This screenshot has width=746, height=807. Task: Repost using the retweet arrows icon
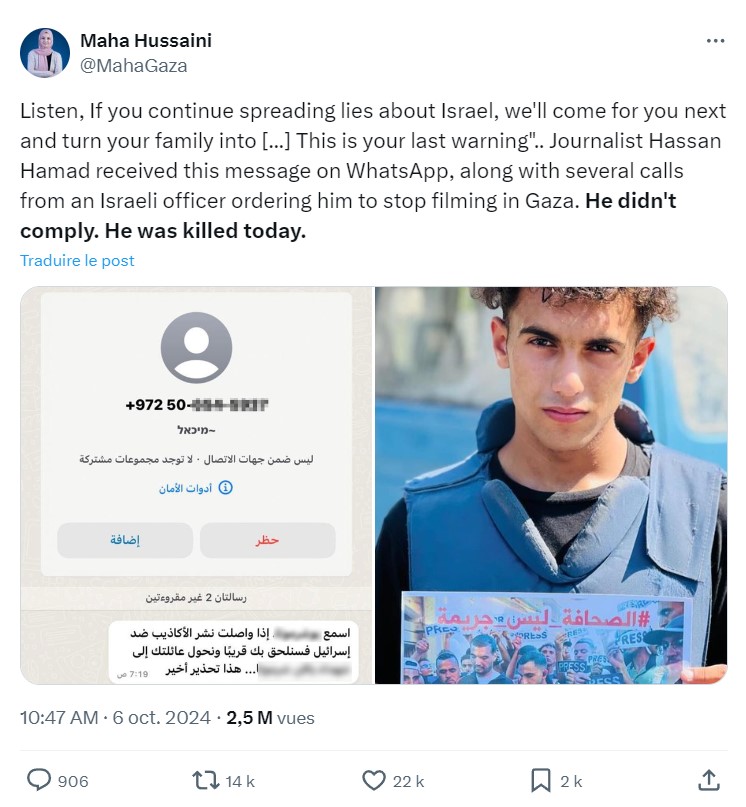point(205,780)
